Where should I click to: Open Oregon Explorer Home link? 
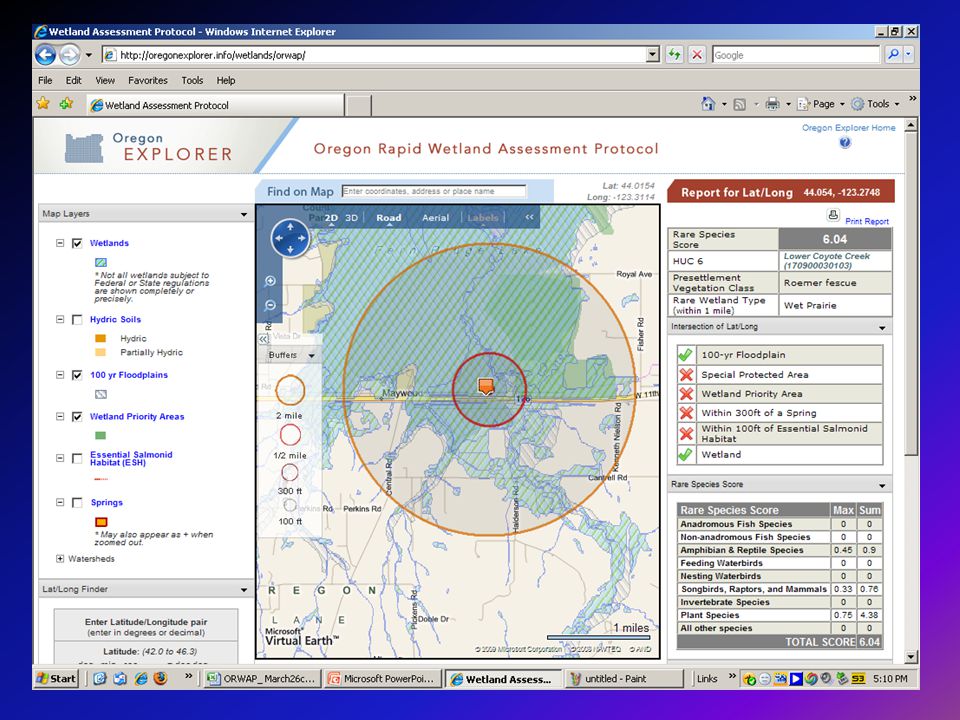[849, 127]
